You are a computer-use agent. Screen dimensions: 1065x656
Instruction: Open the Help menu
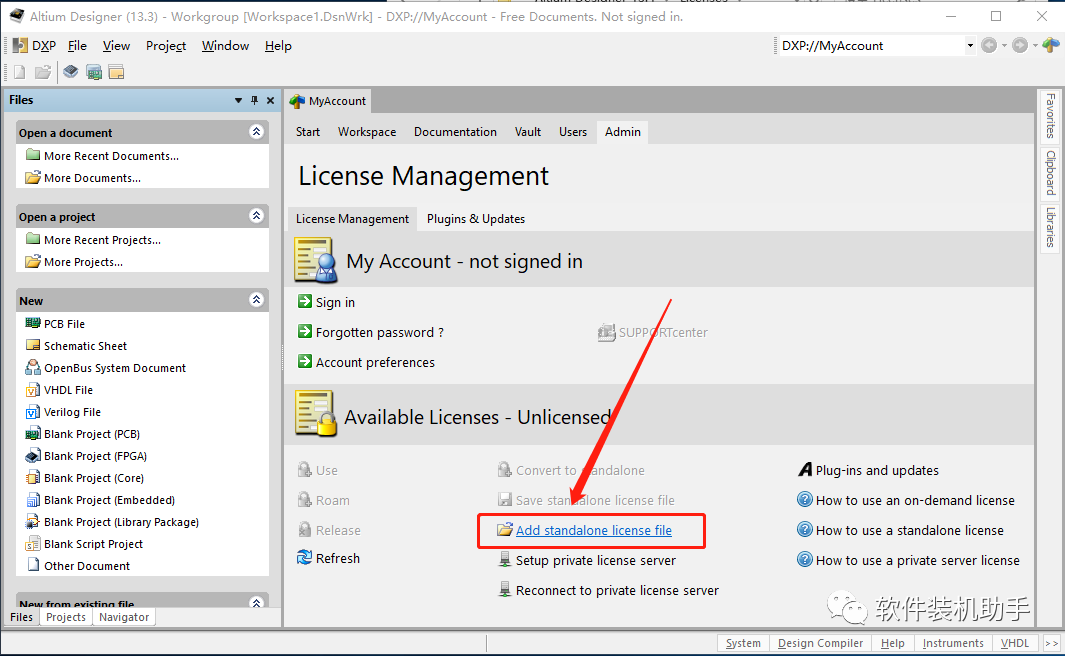[x=278, y=45]
